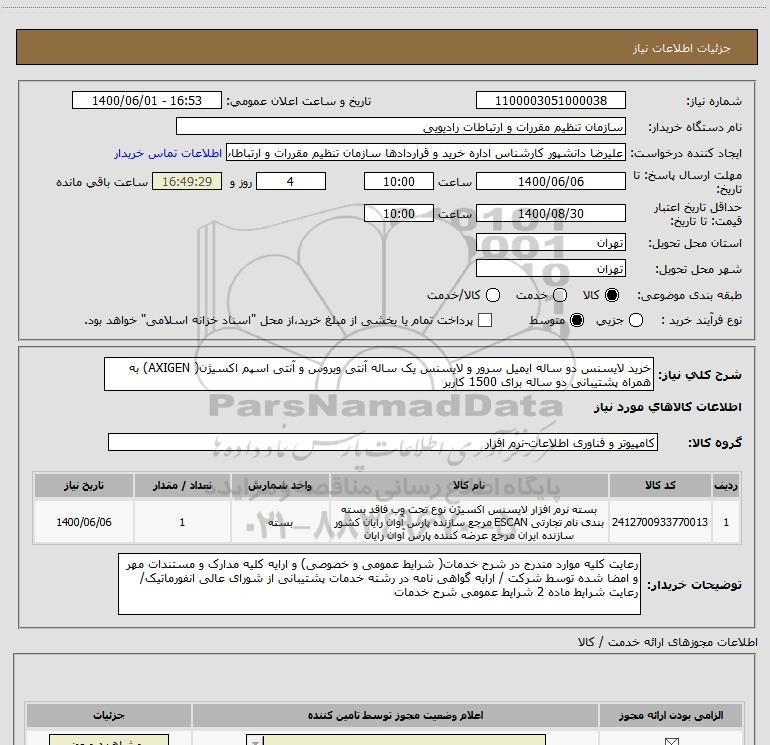Viewport: 770px width, 745px height.
Task: Select the خدمت radio button
Action: click(560, 295)
